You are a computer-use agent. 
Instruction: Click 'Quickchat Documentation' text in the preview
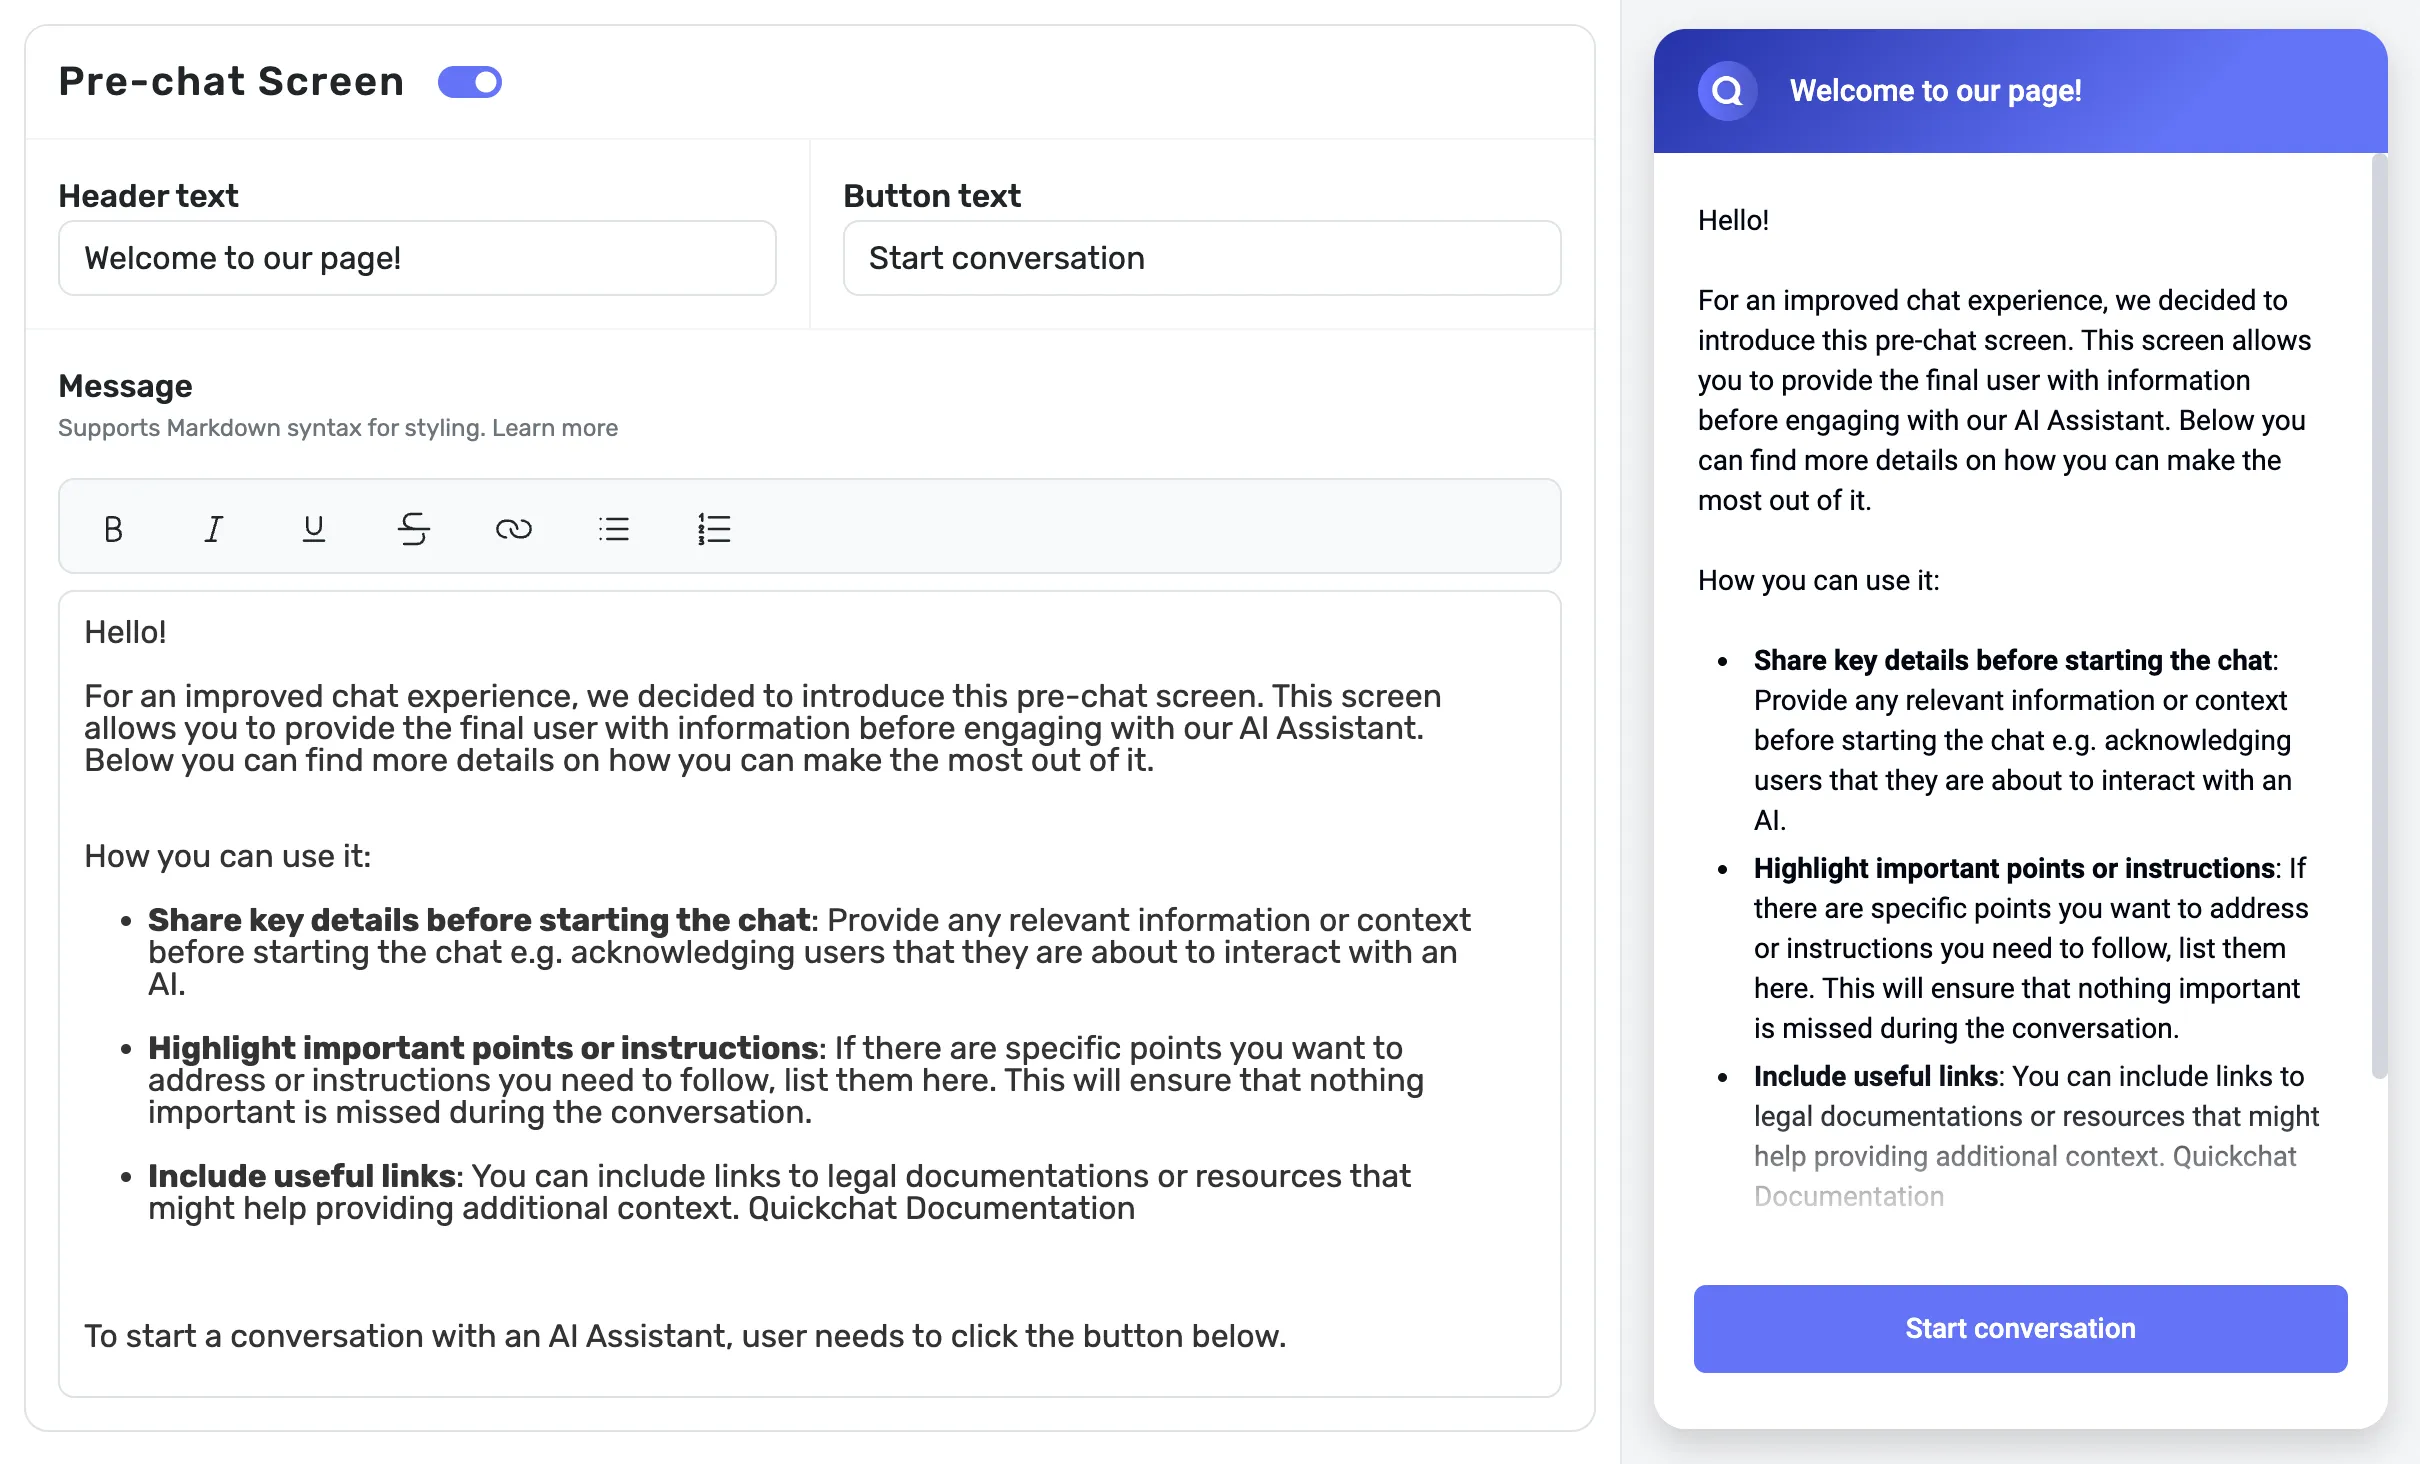pyautogui.click(x=2025, y=1176)
